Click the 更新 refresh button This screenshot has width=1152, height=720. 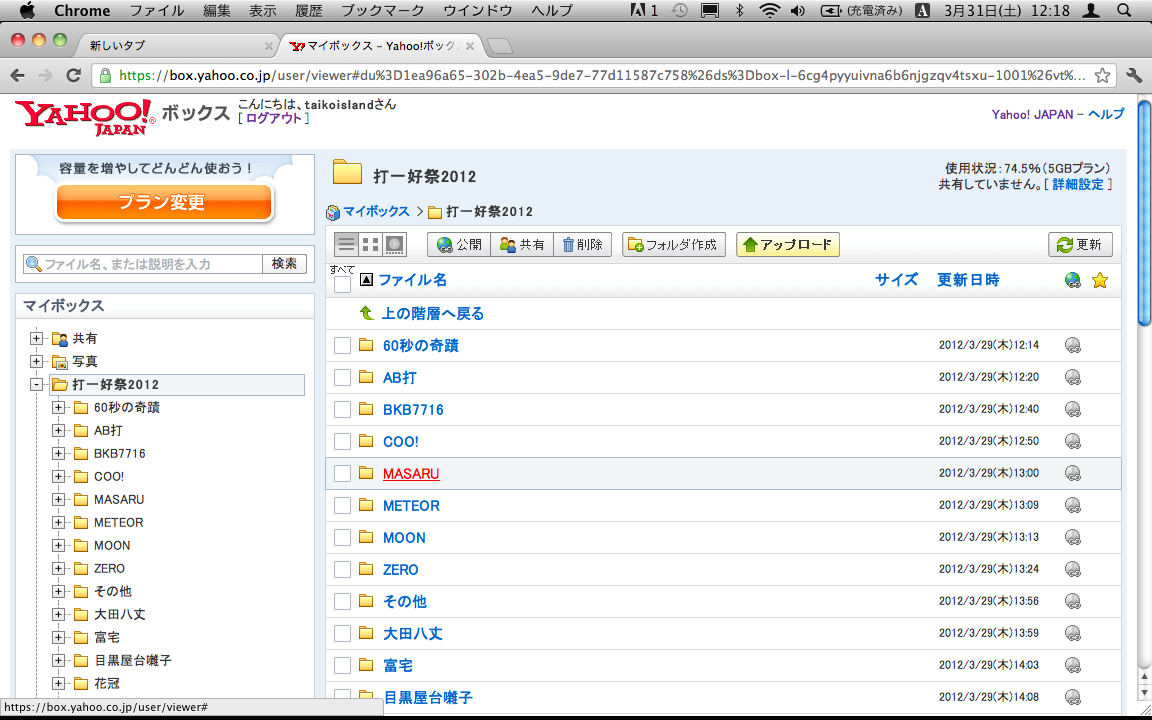pos(1080,245)
